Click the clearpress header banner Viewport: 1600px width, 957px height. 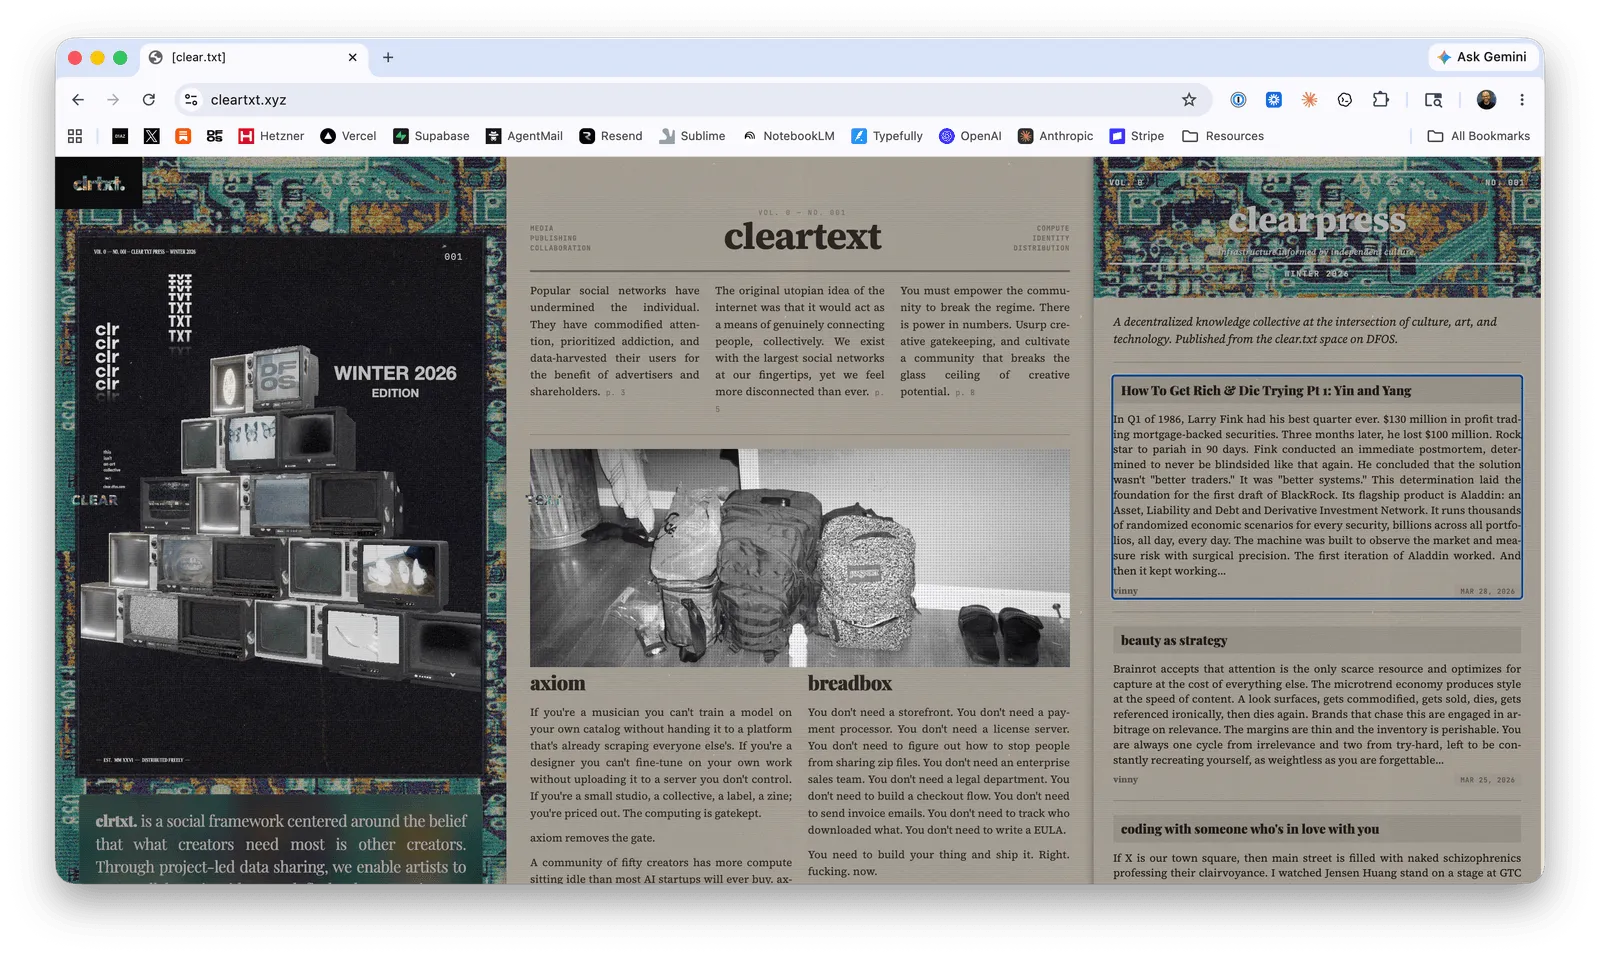pyautogui.click(x=1317, y=228)
